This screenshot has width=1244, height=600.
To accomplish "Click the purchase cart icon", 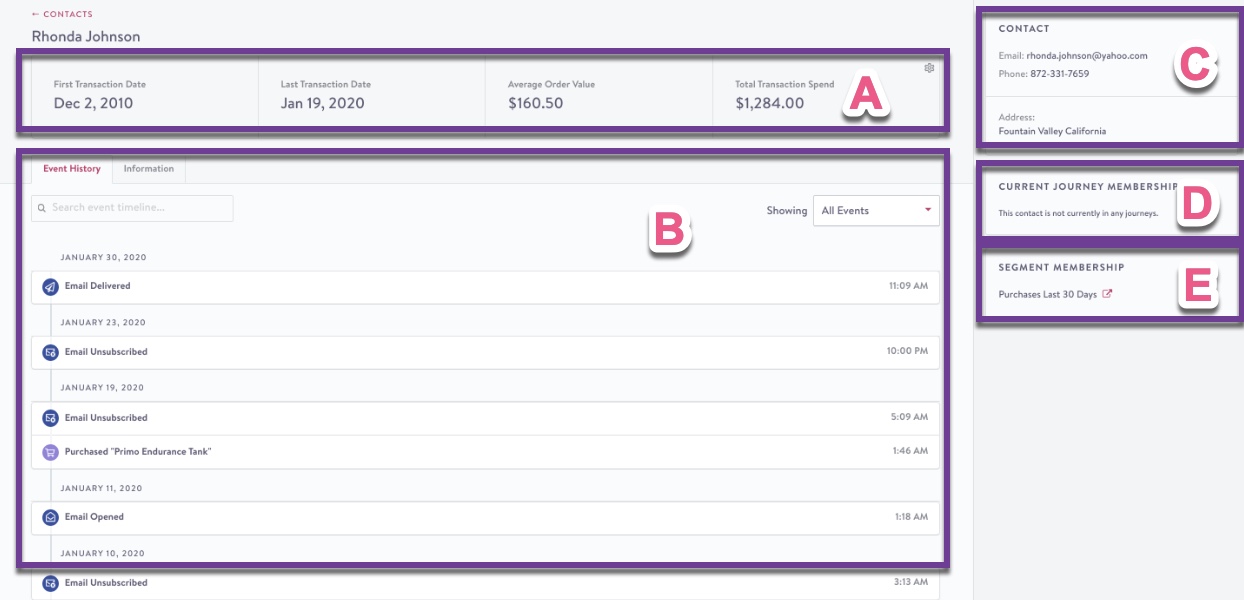I will pyautogui.click(x=50, y=452).
